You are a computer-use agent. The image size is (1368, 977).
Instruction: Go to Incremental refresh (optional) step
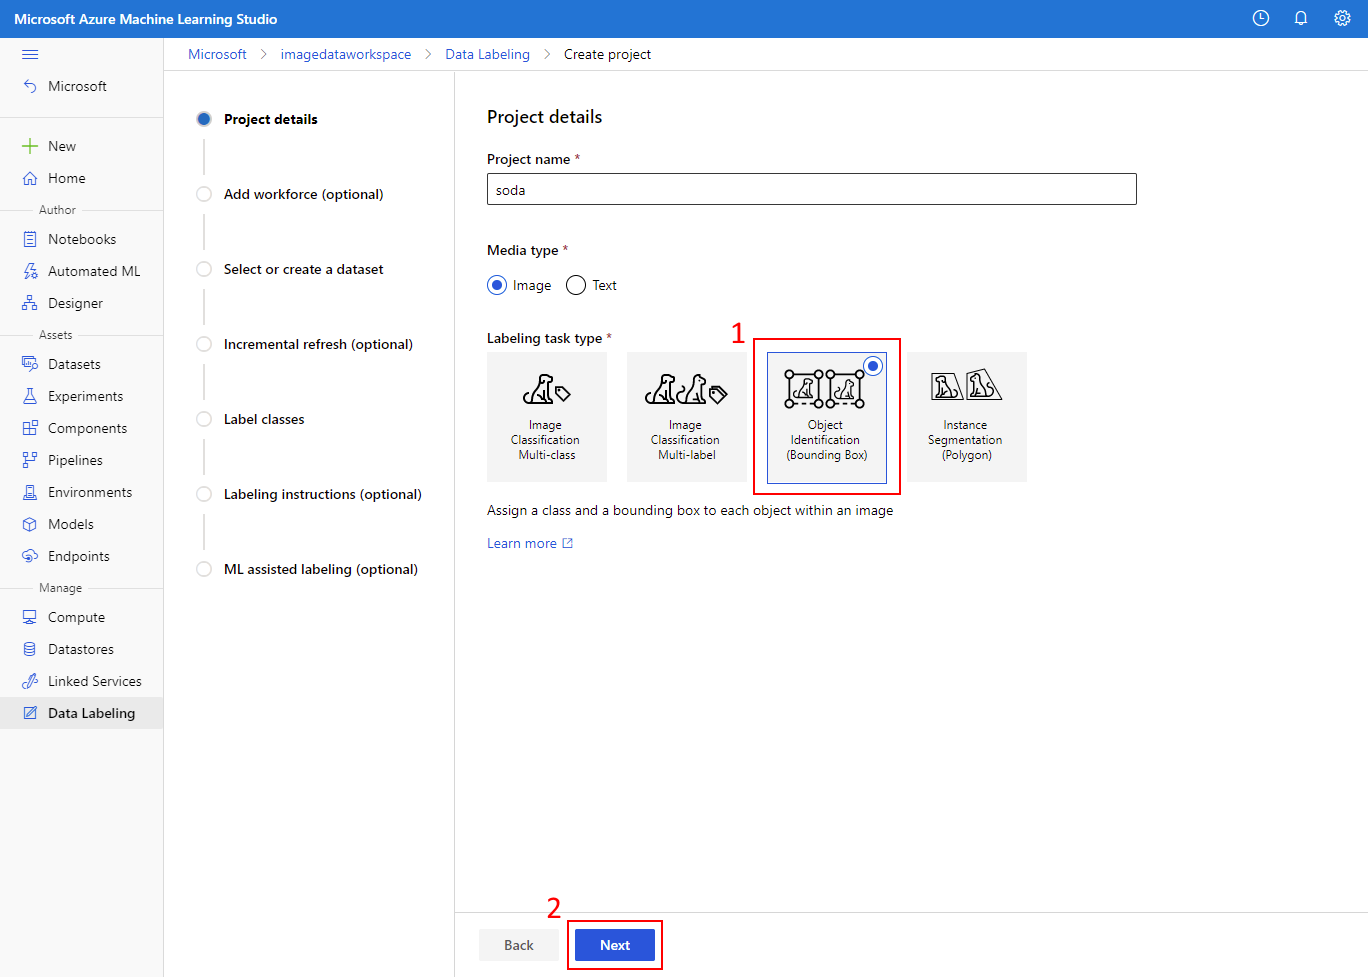(x=318, y=344)
